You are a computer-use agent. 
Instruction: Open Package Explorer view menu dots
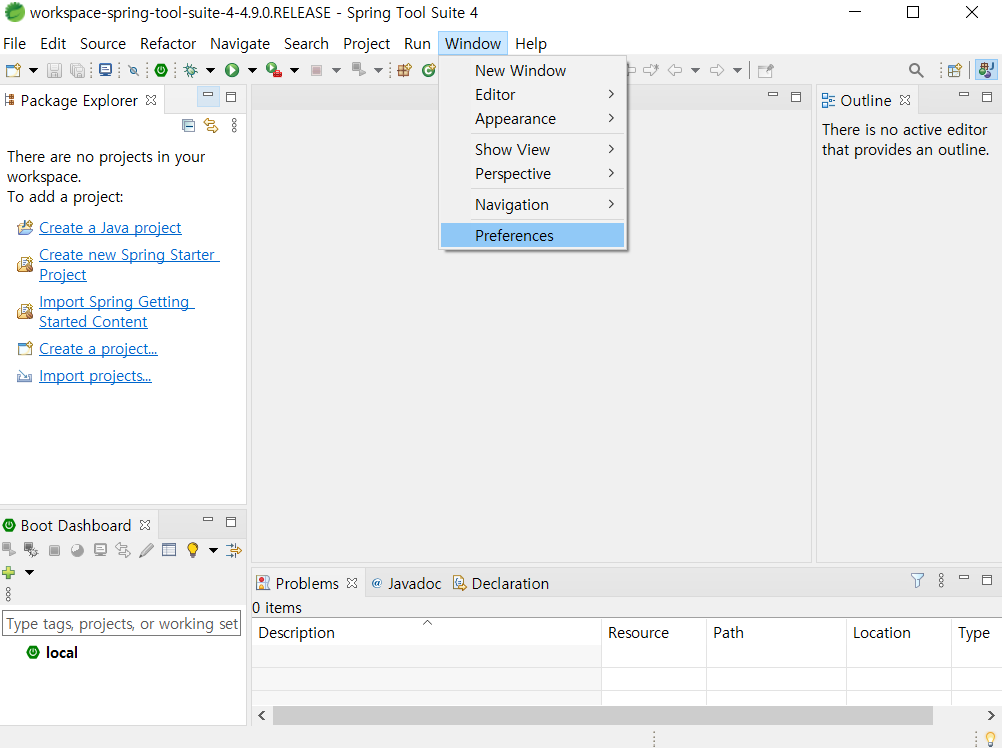[234, 125]
